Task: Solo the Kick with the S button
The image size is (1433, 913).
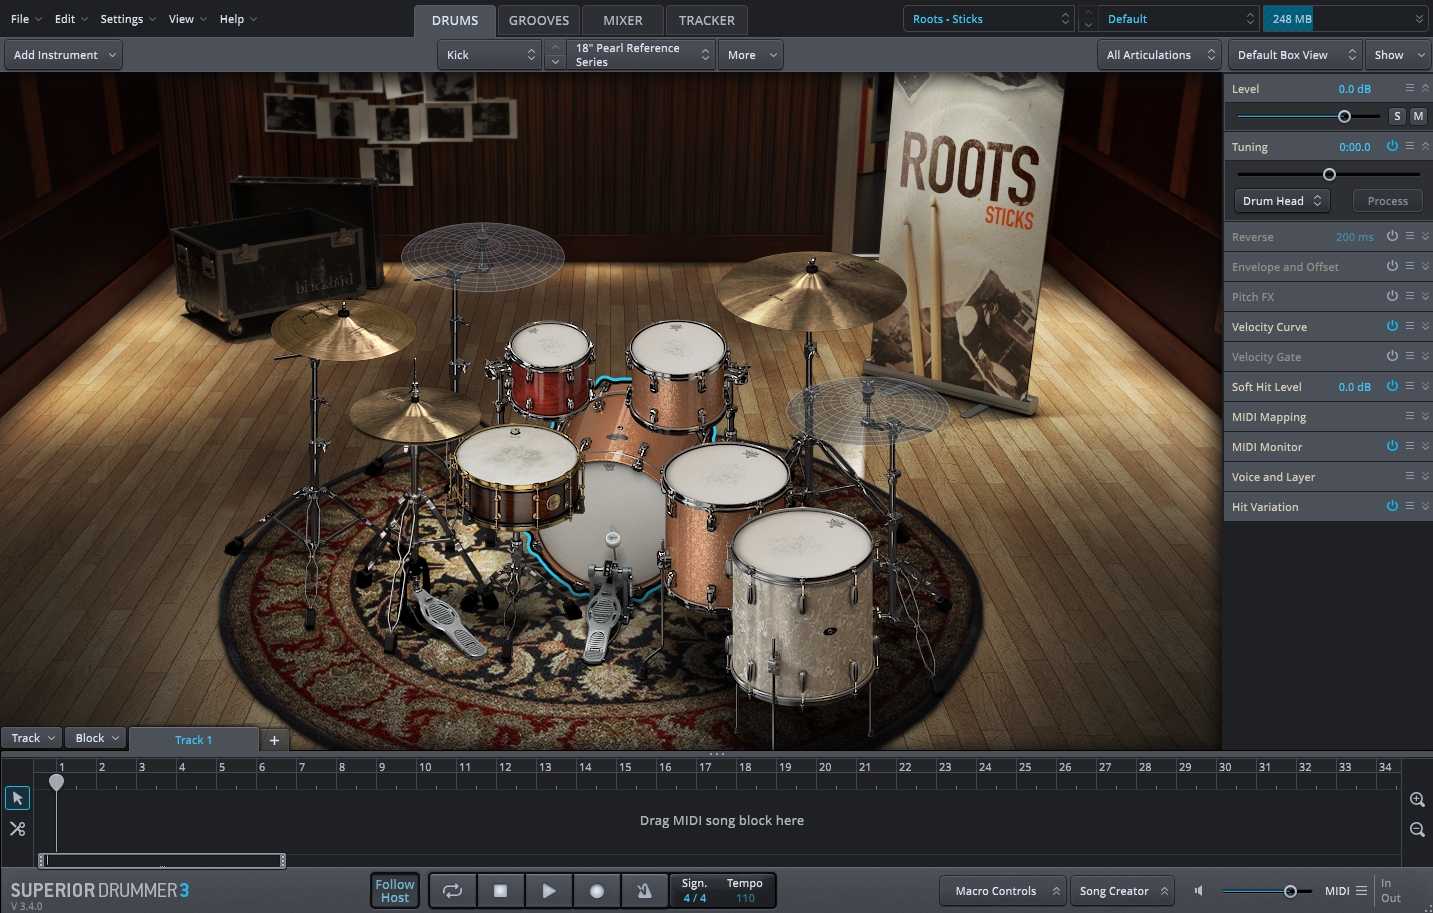Action: (1396, 116)
